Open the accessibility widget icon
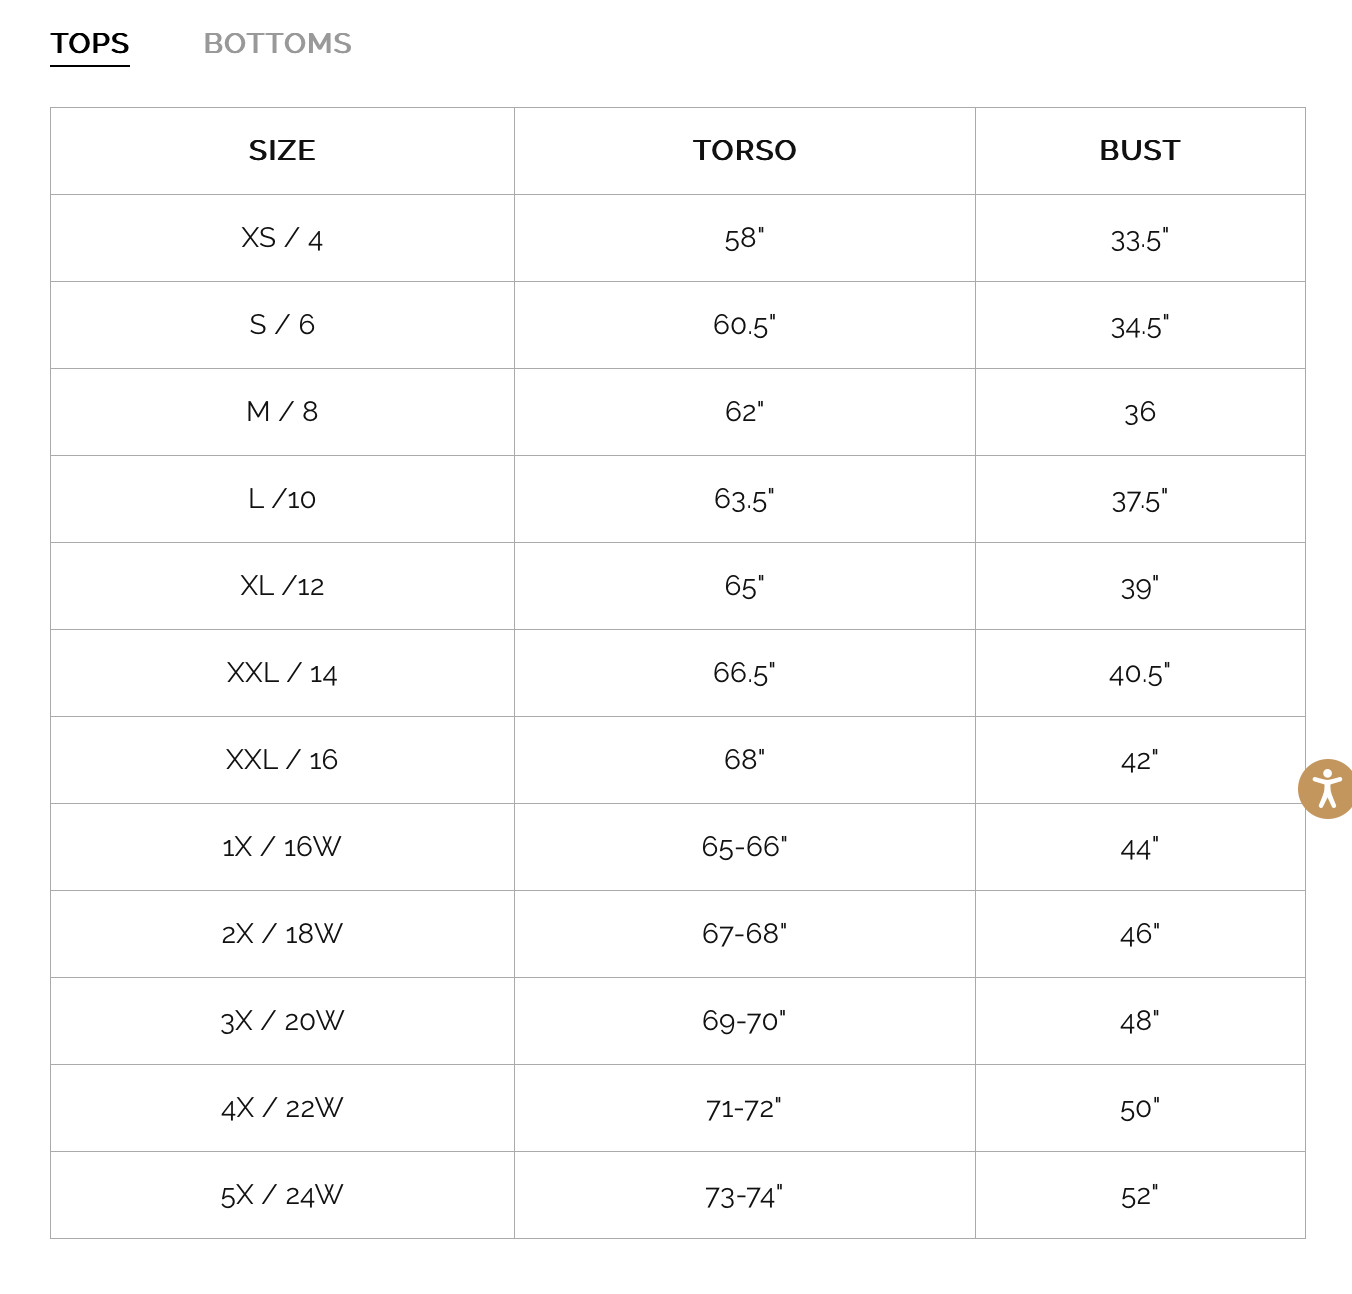Screen dimensions: 1352x1294 pyautogui.click(x=1326, y=789)
